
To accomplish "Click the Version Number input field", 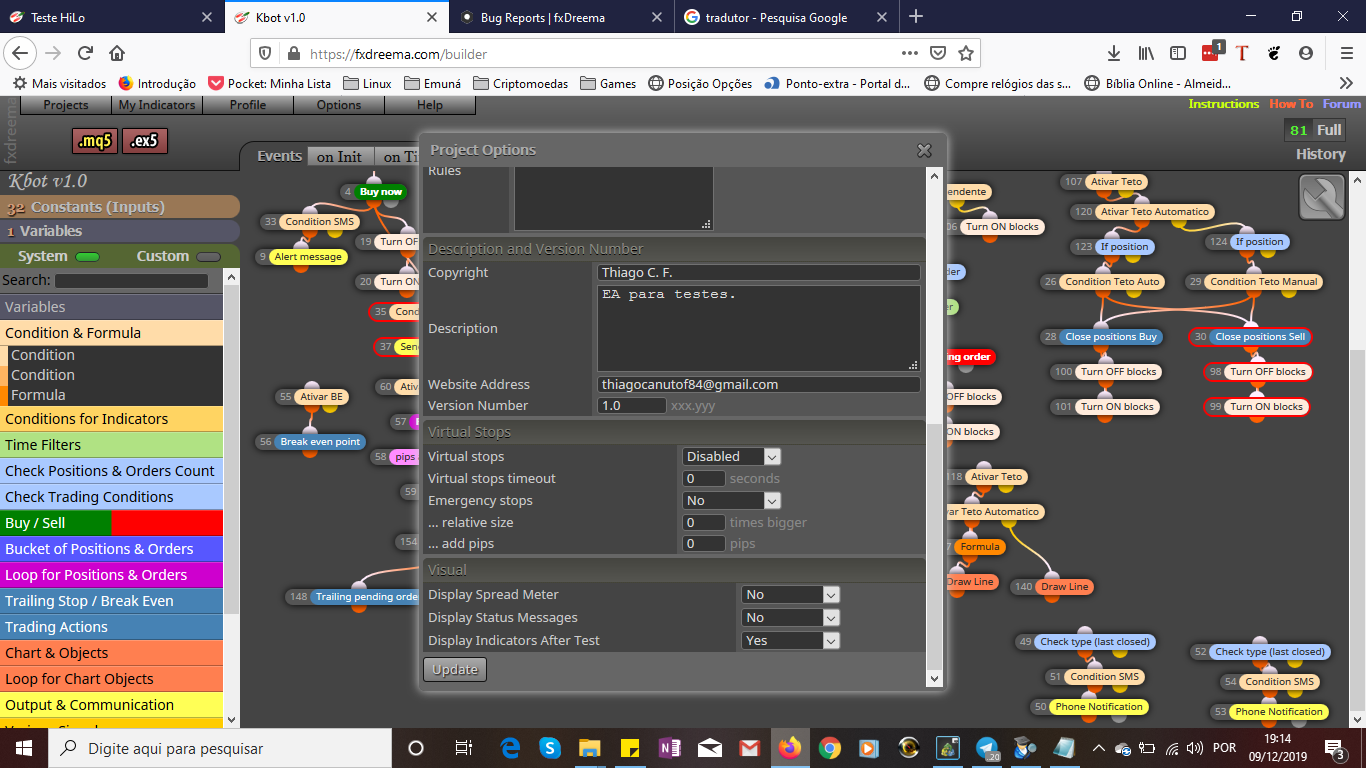I will (632, 405).
